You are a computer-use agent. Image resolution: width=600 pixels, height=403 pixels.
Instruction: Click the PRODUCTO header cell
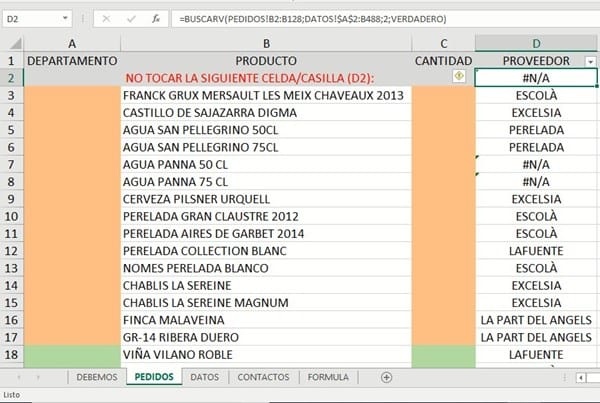[x=266, y=61]
